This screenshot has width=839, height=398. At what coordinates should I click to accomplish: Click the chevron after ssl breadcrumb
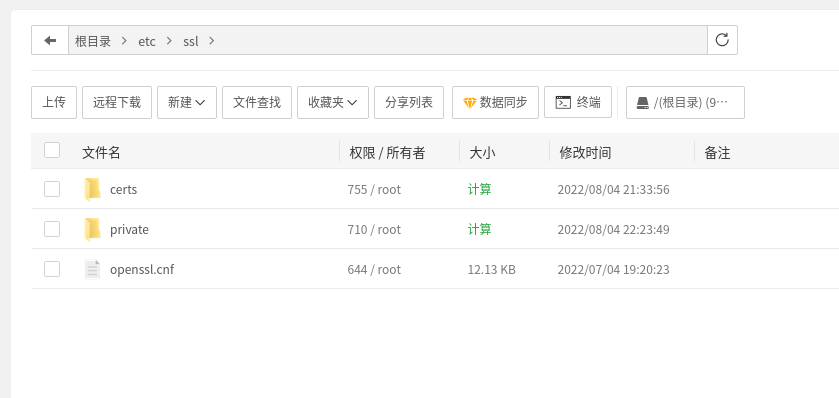212,41
